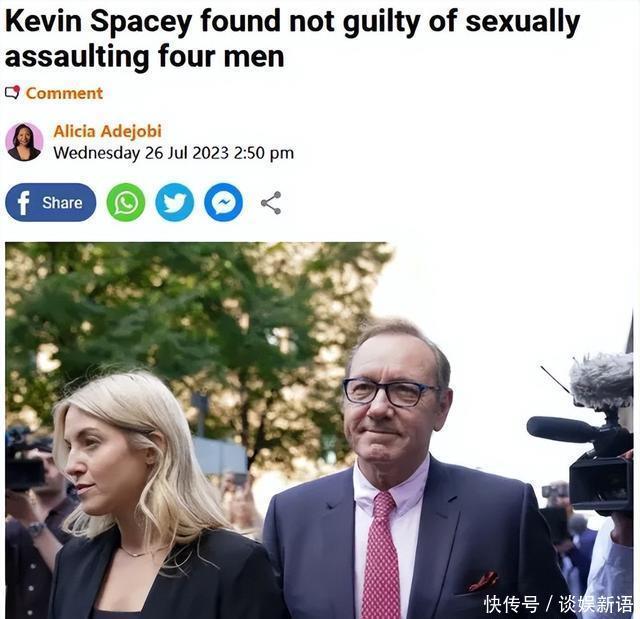Send article through Messenger icon
Image resolution: width=640 pixels, height=619 pixels.
[x=224, y=202]
